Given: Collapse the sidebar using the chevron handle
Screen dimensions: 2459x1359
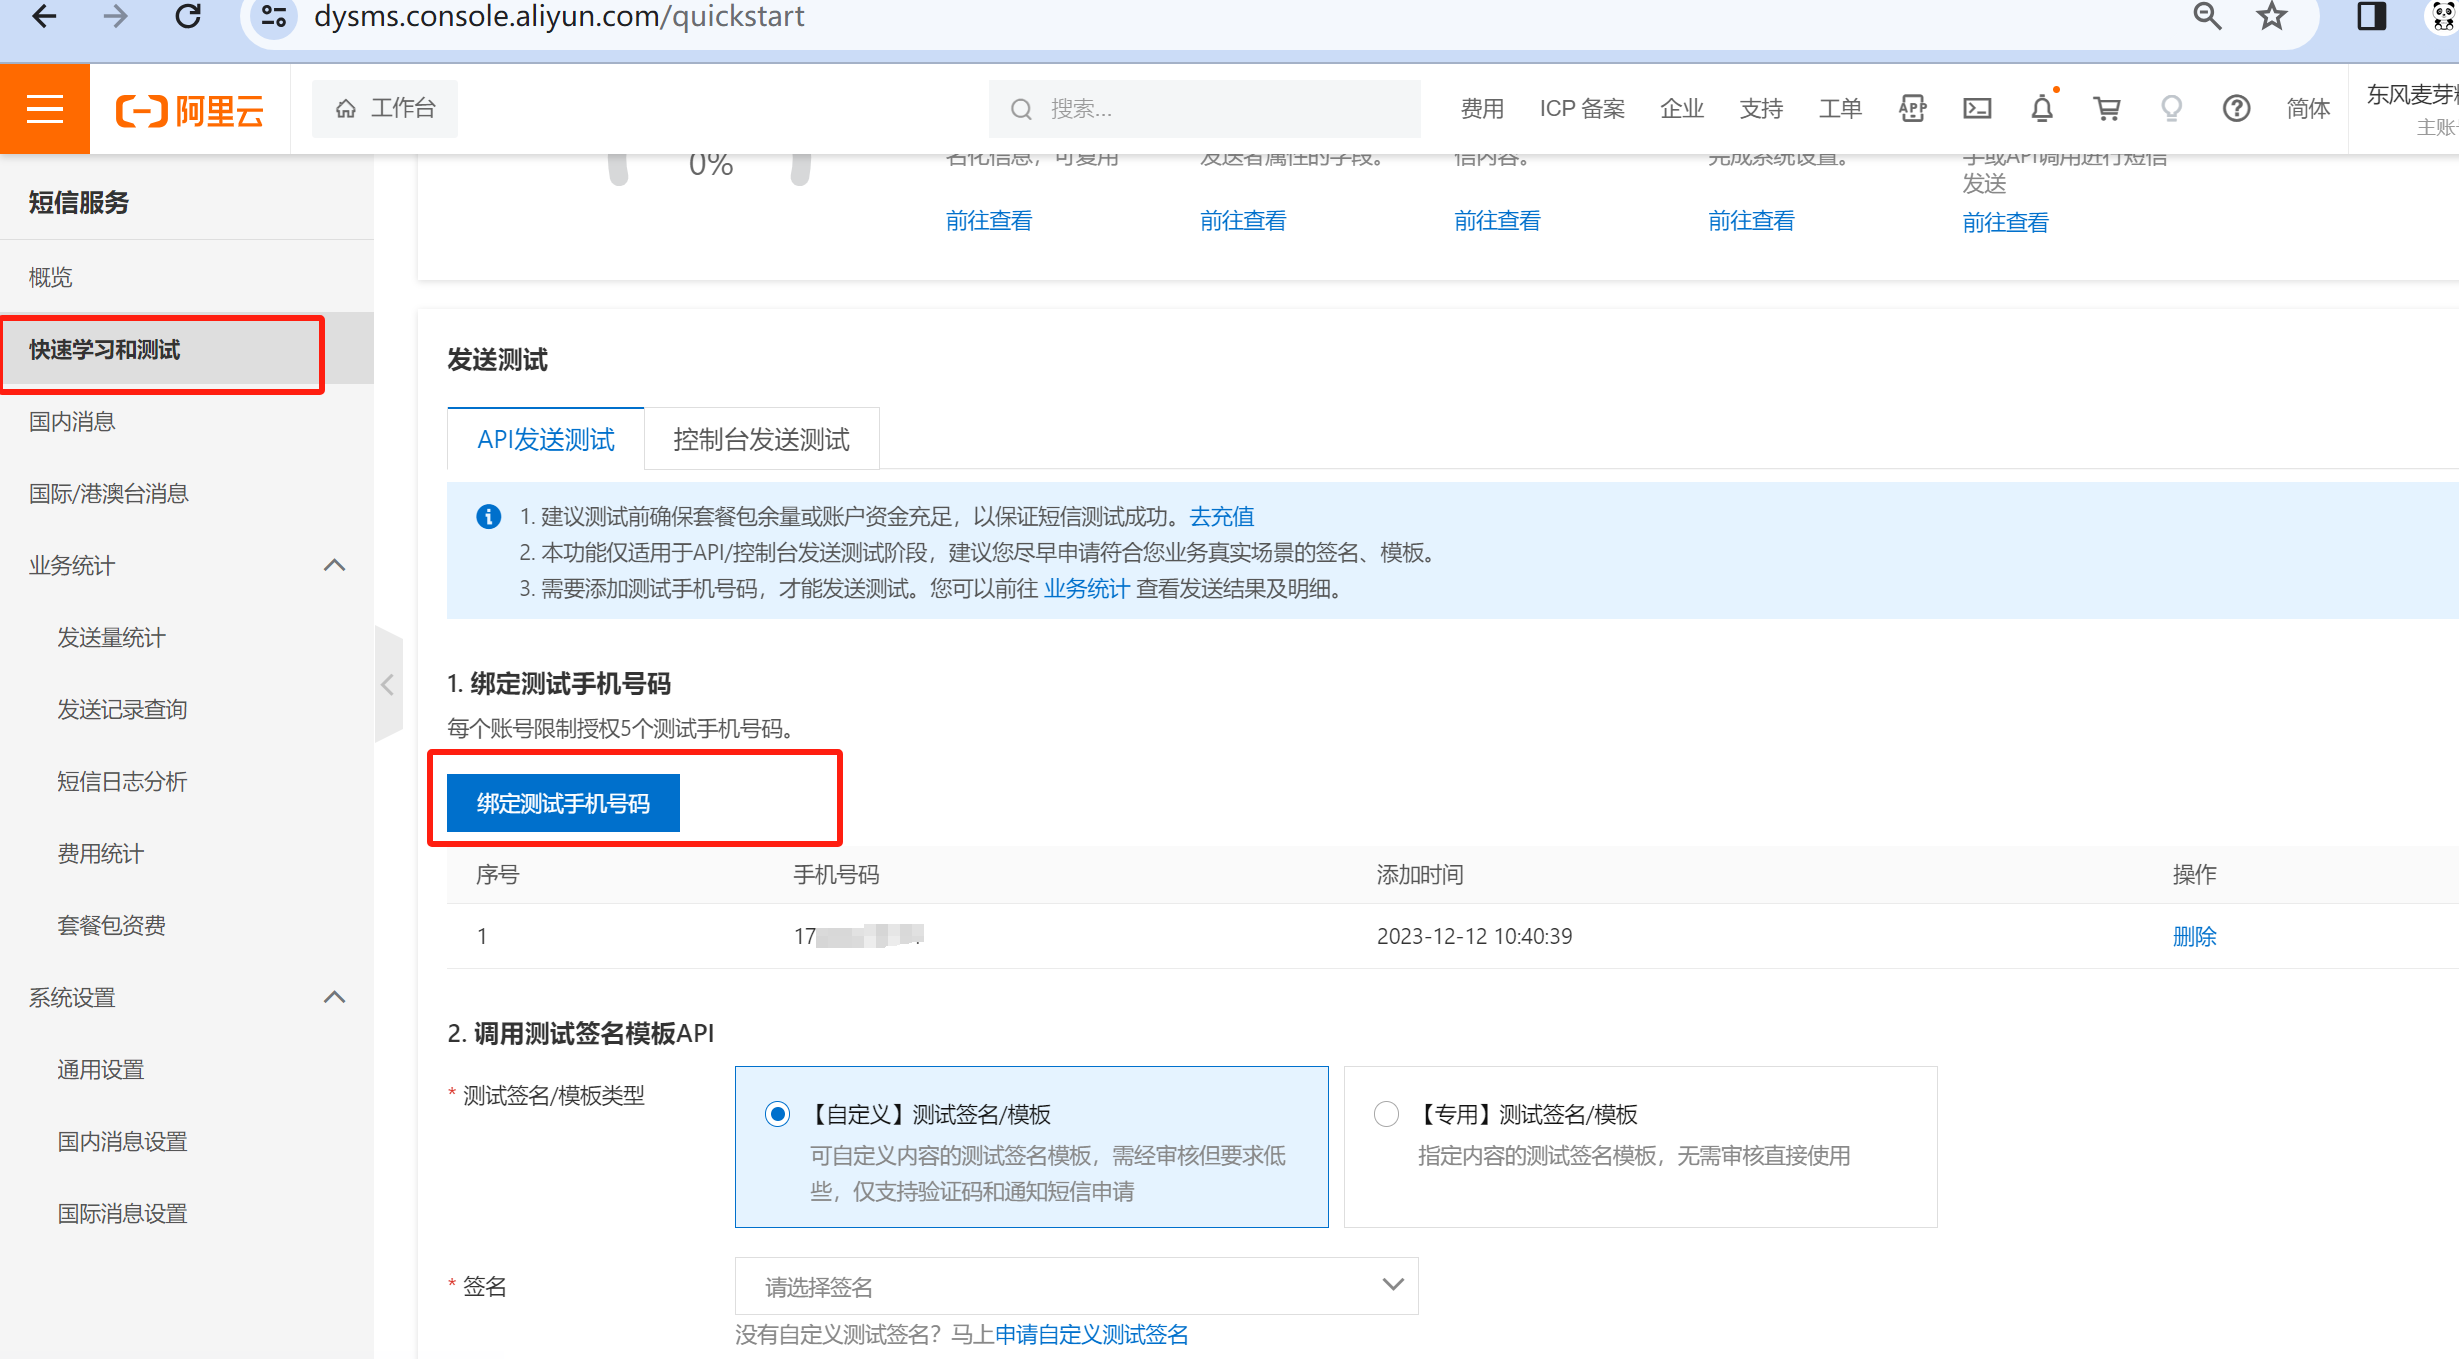Looking at the screenshot, I should [388, 685].
